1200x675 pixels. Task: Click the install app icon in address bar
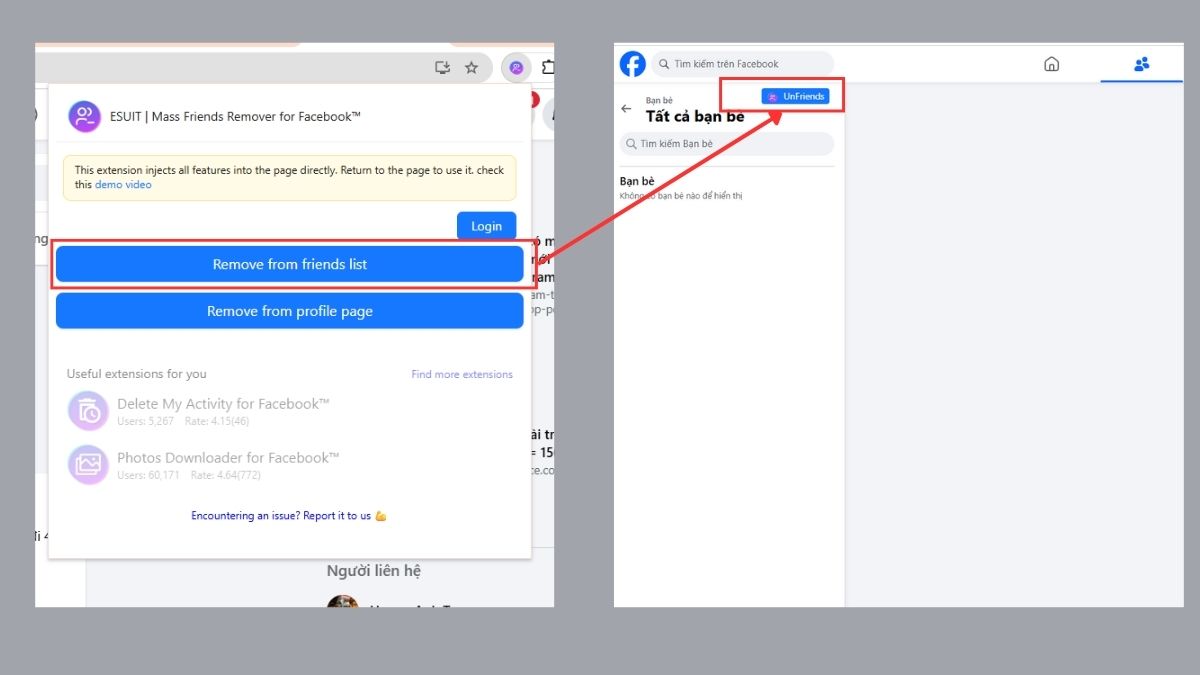click(x=443, y=67)
